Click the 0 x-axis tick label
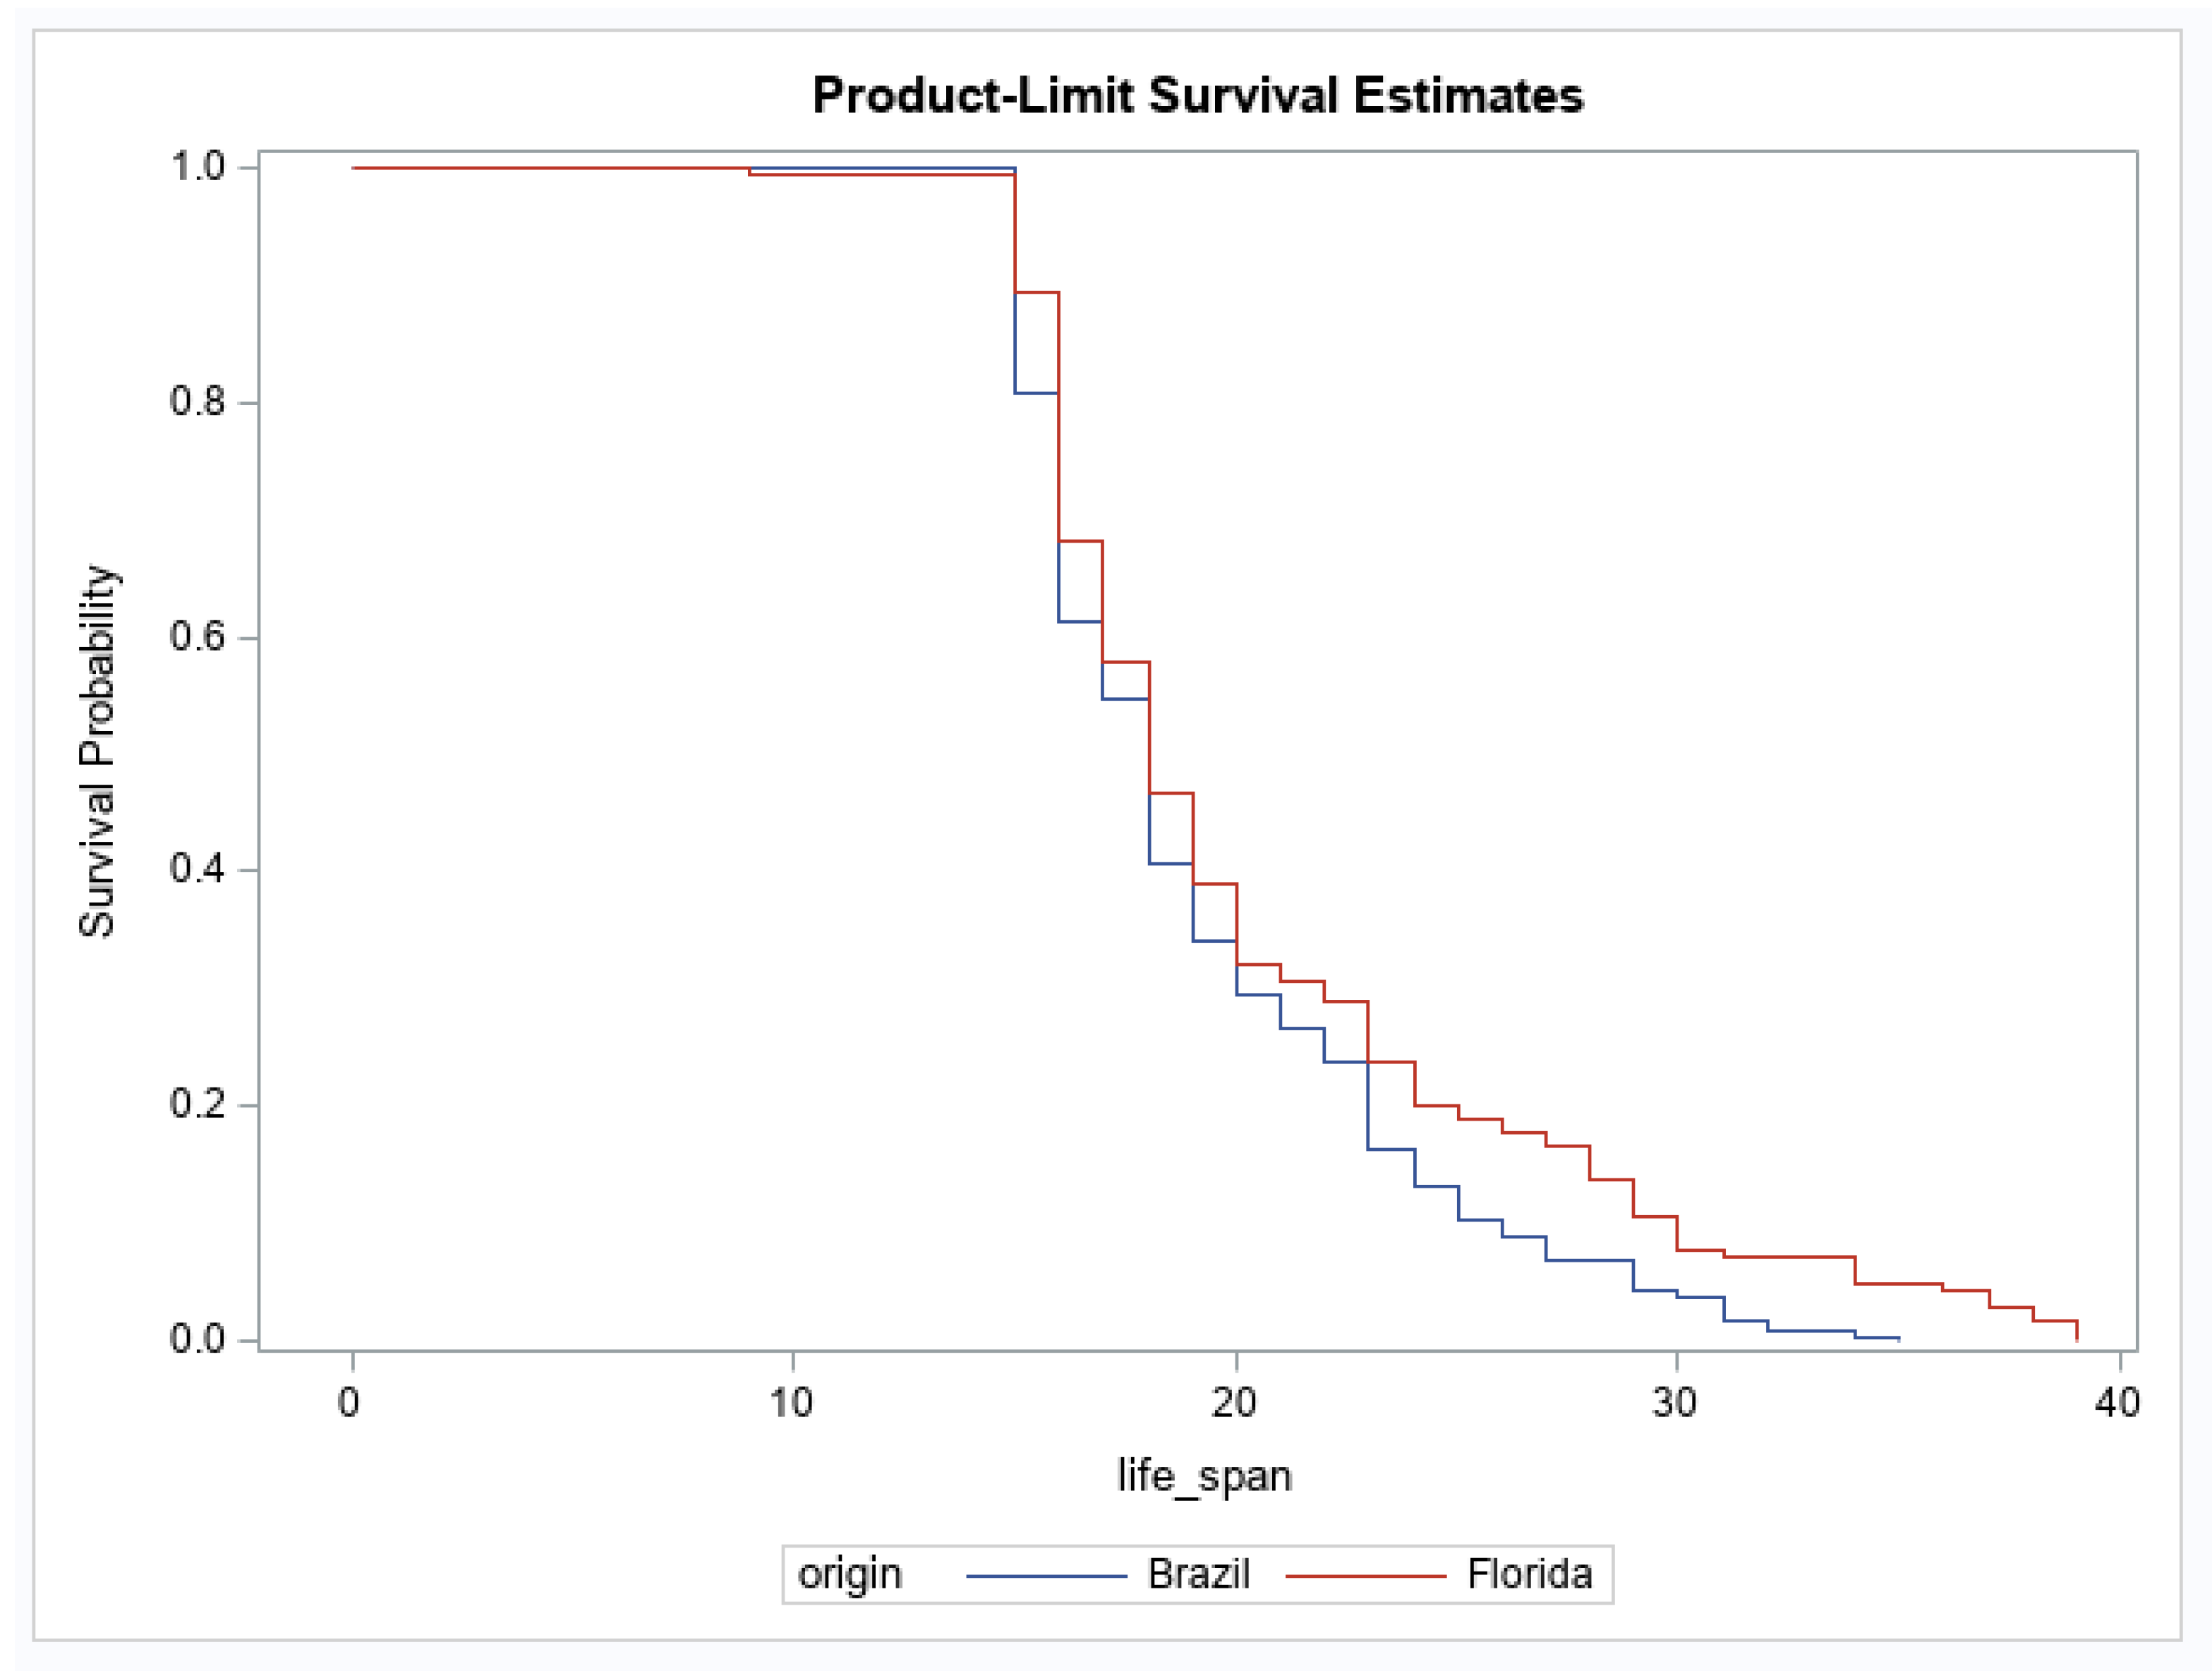Image resolution: width=2212 pixels, height=1671 pixels. [x=349, y=1403]
